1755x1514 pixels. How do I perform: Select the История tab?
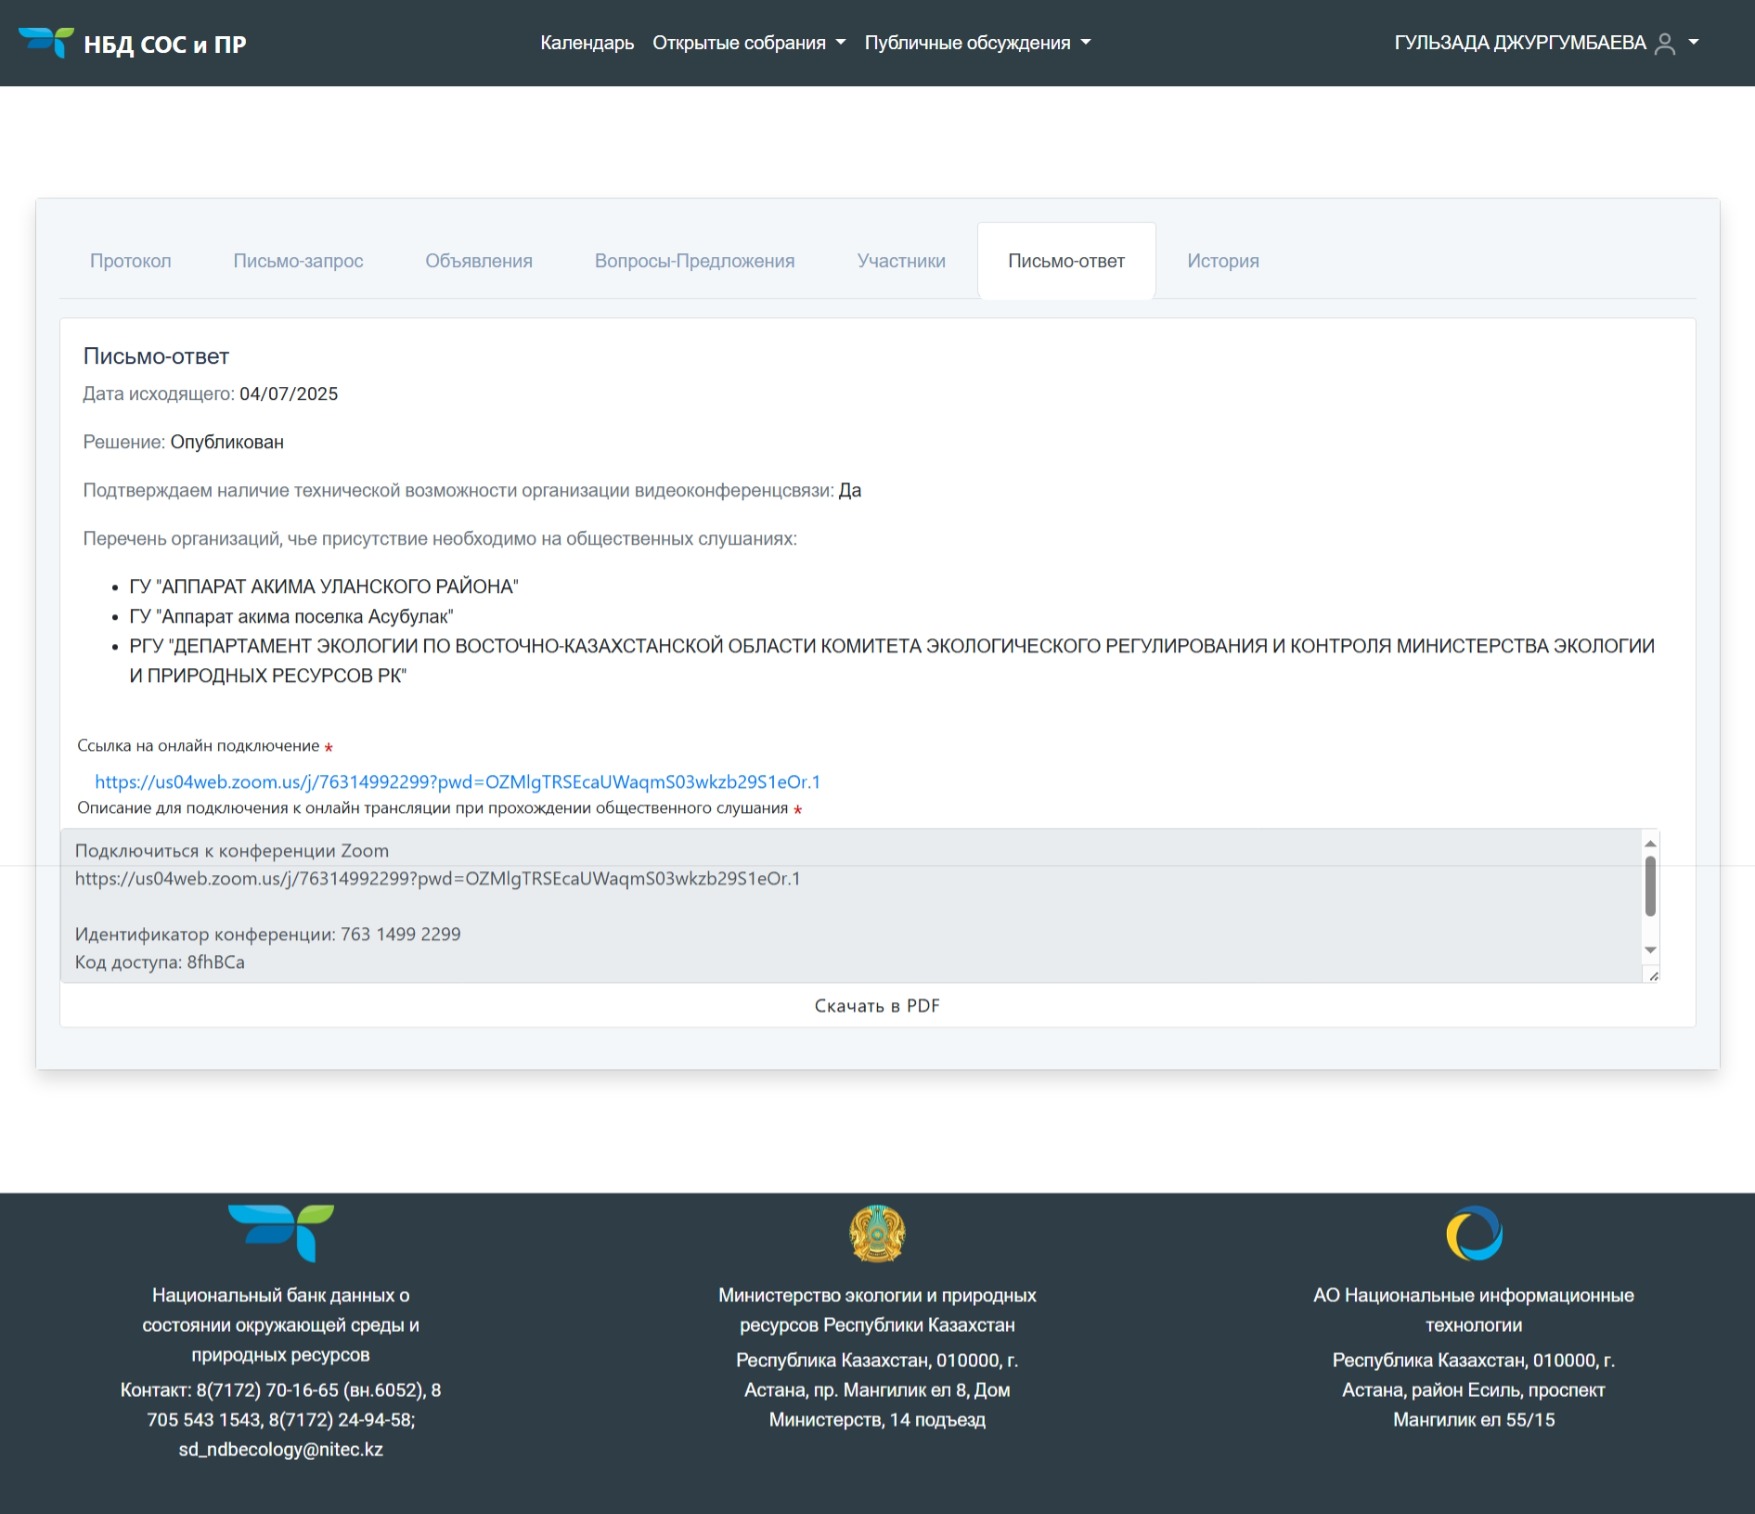point(1222,261)
